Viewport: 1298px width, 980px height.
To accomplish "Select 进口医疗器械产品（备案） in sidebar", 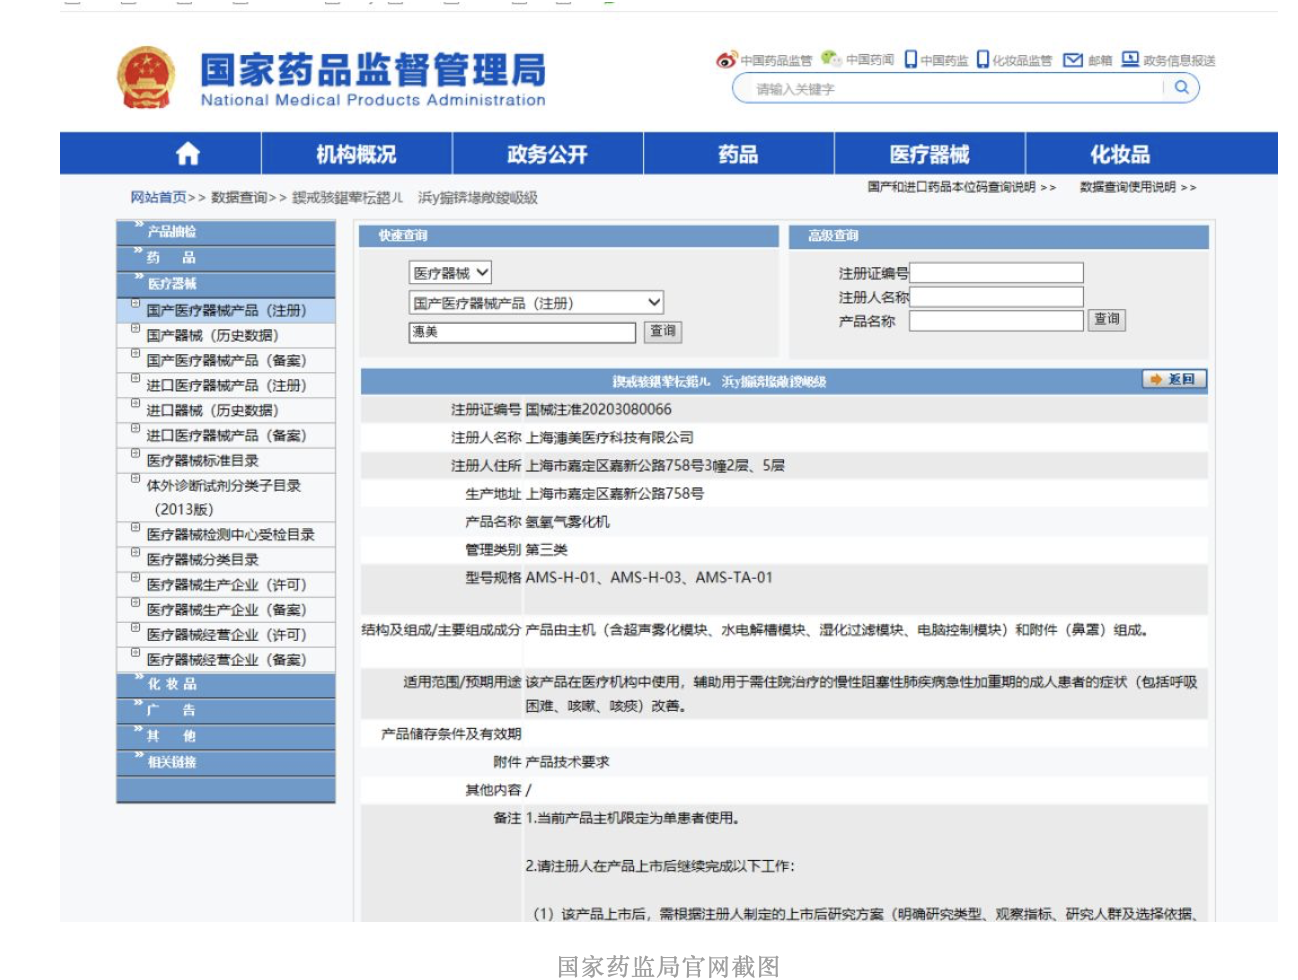I will pos(226,435).
